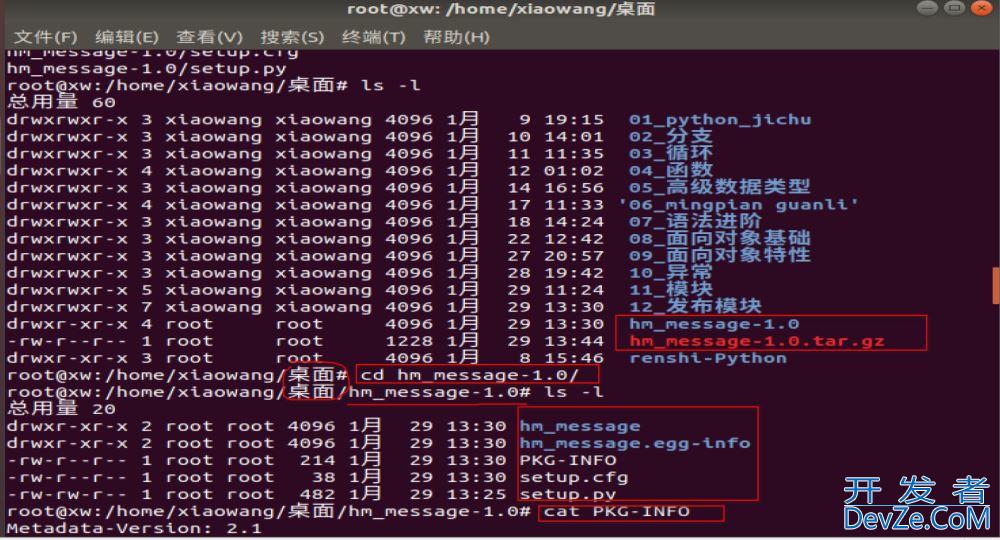
Task: Click directory name 09_面向对象特性
Action: [719, 256]
